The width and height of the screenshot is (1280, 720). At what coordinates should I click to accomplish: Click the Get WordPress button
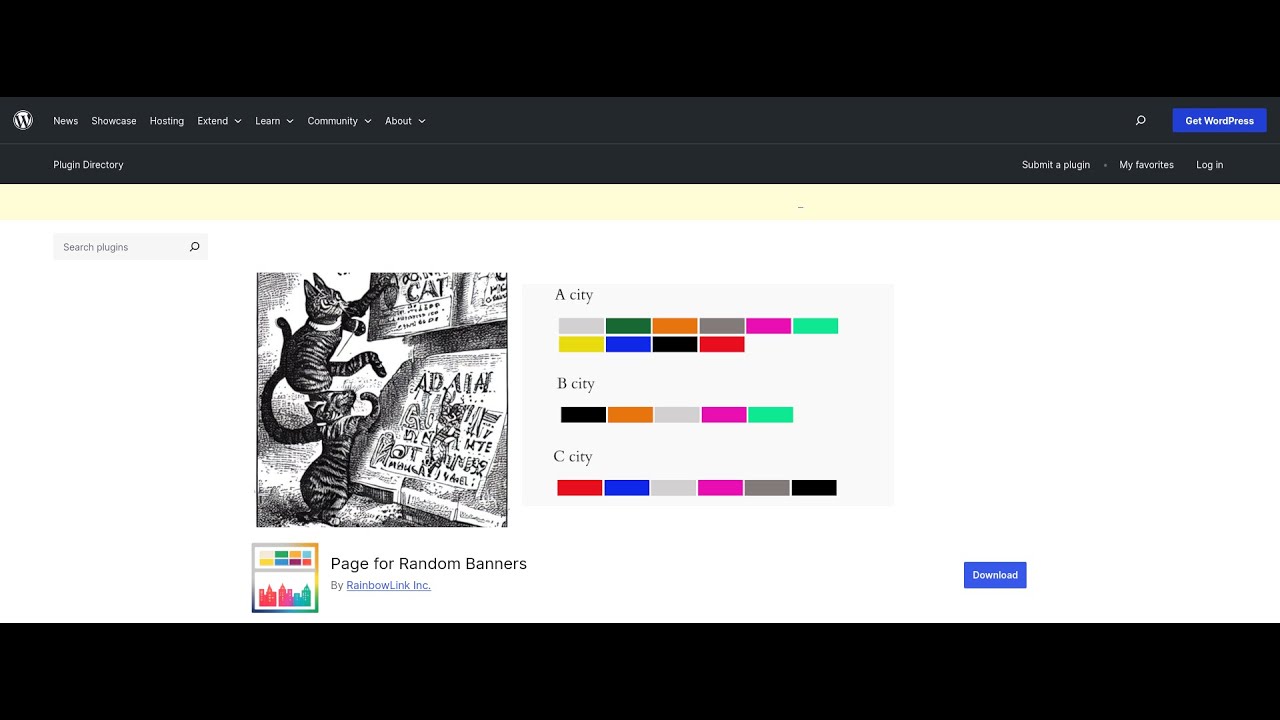[1219, 121]
